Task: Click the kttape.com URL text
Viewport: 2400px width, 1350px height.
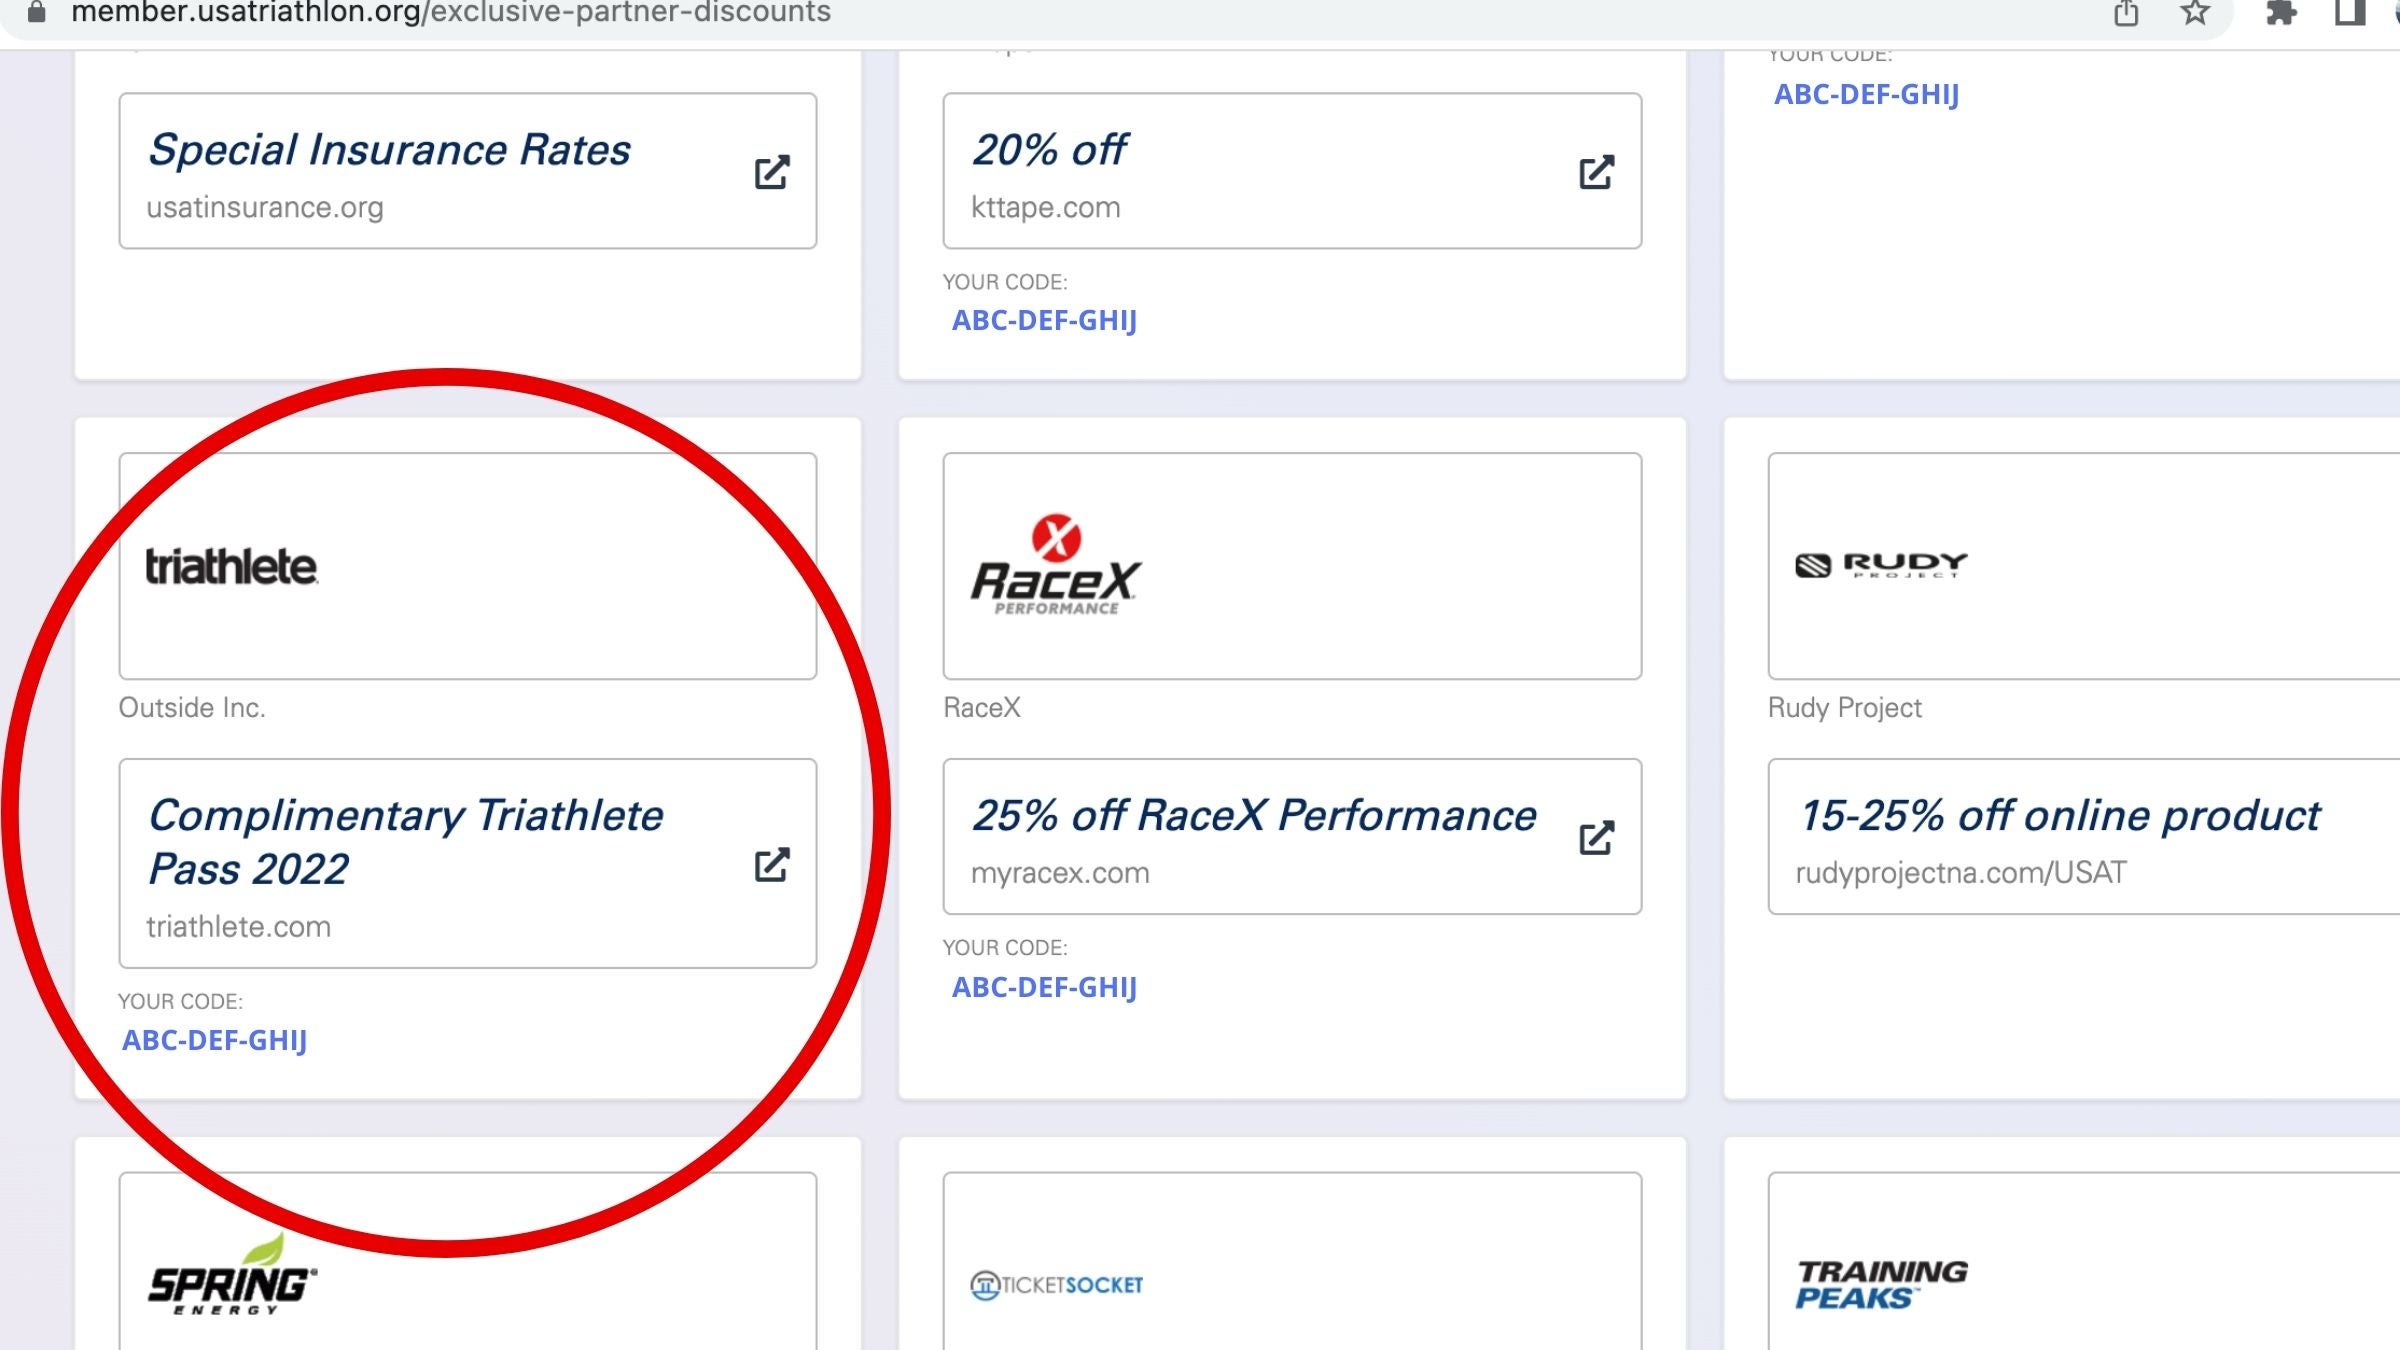Action: [1045, 207]
